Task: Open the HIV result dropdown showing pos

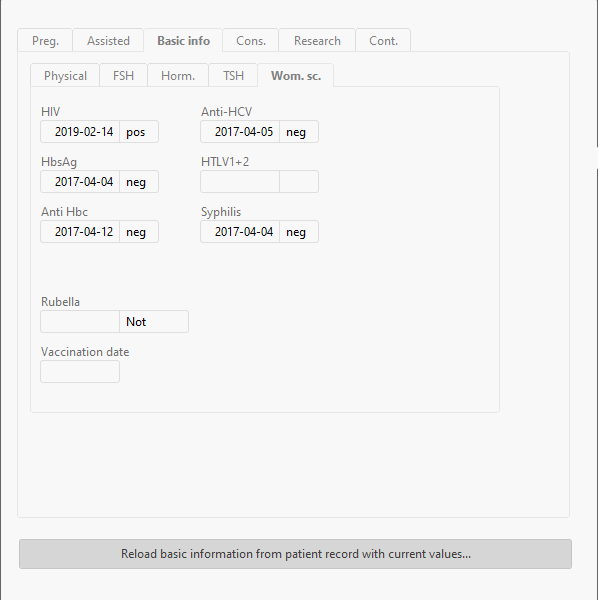Action: click(x=139, y=132)
